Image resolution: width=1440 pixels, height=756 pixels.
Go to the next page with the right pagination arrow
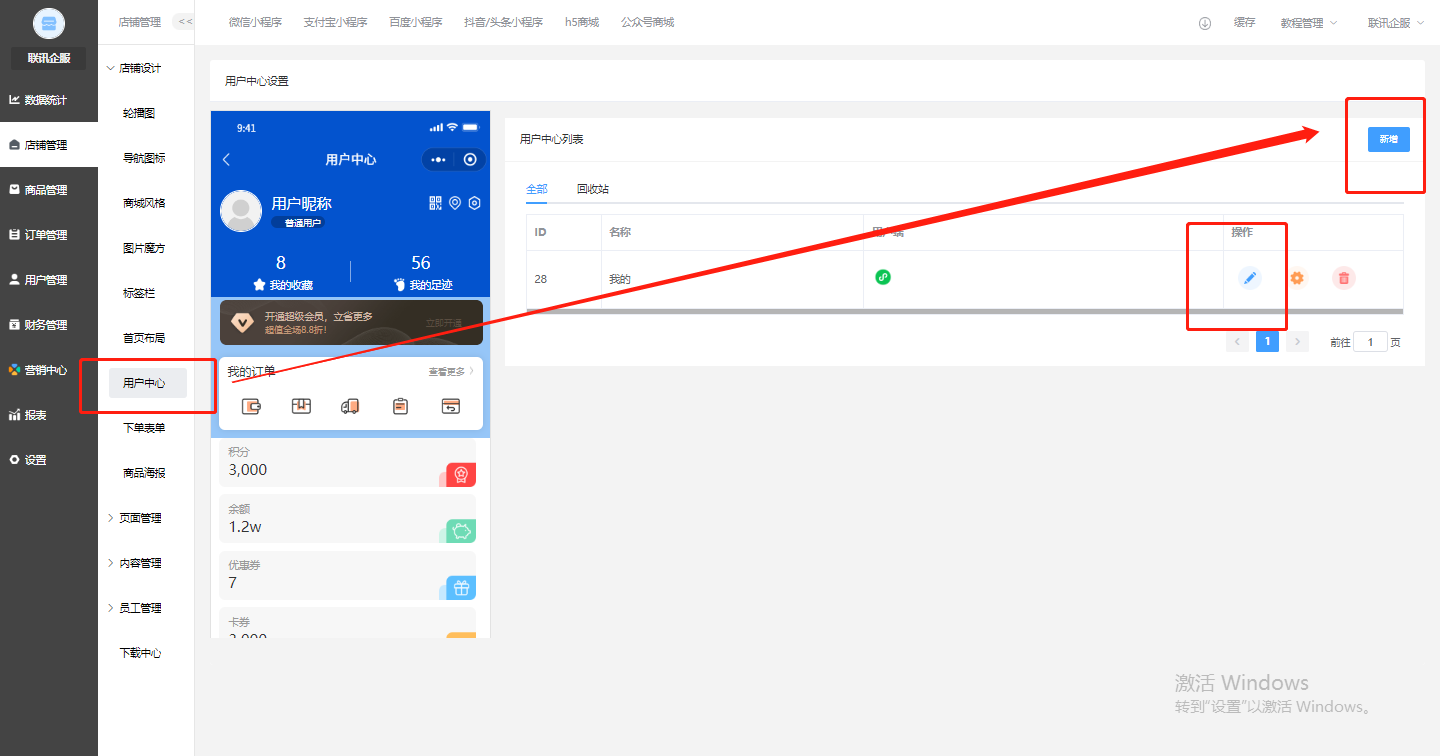(1298, 342)
